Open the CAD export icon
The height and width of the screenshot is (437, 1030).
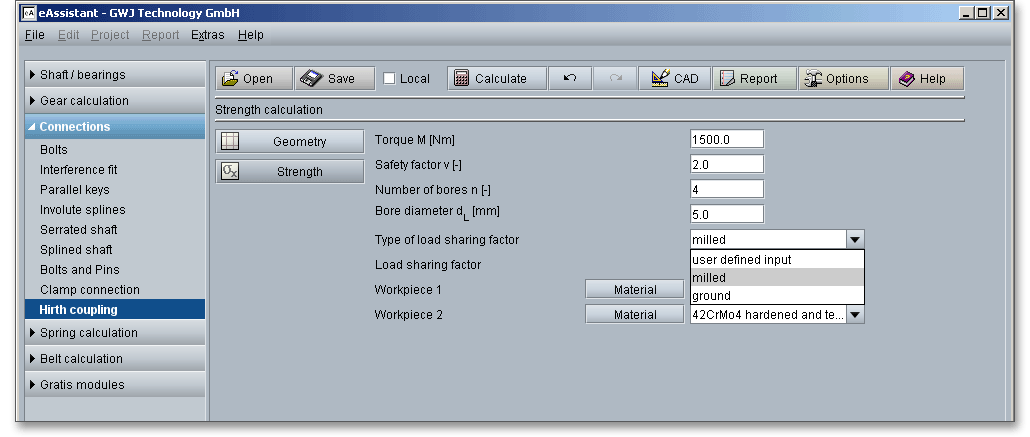point(660,79)
